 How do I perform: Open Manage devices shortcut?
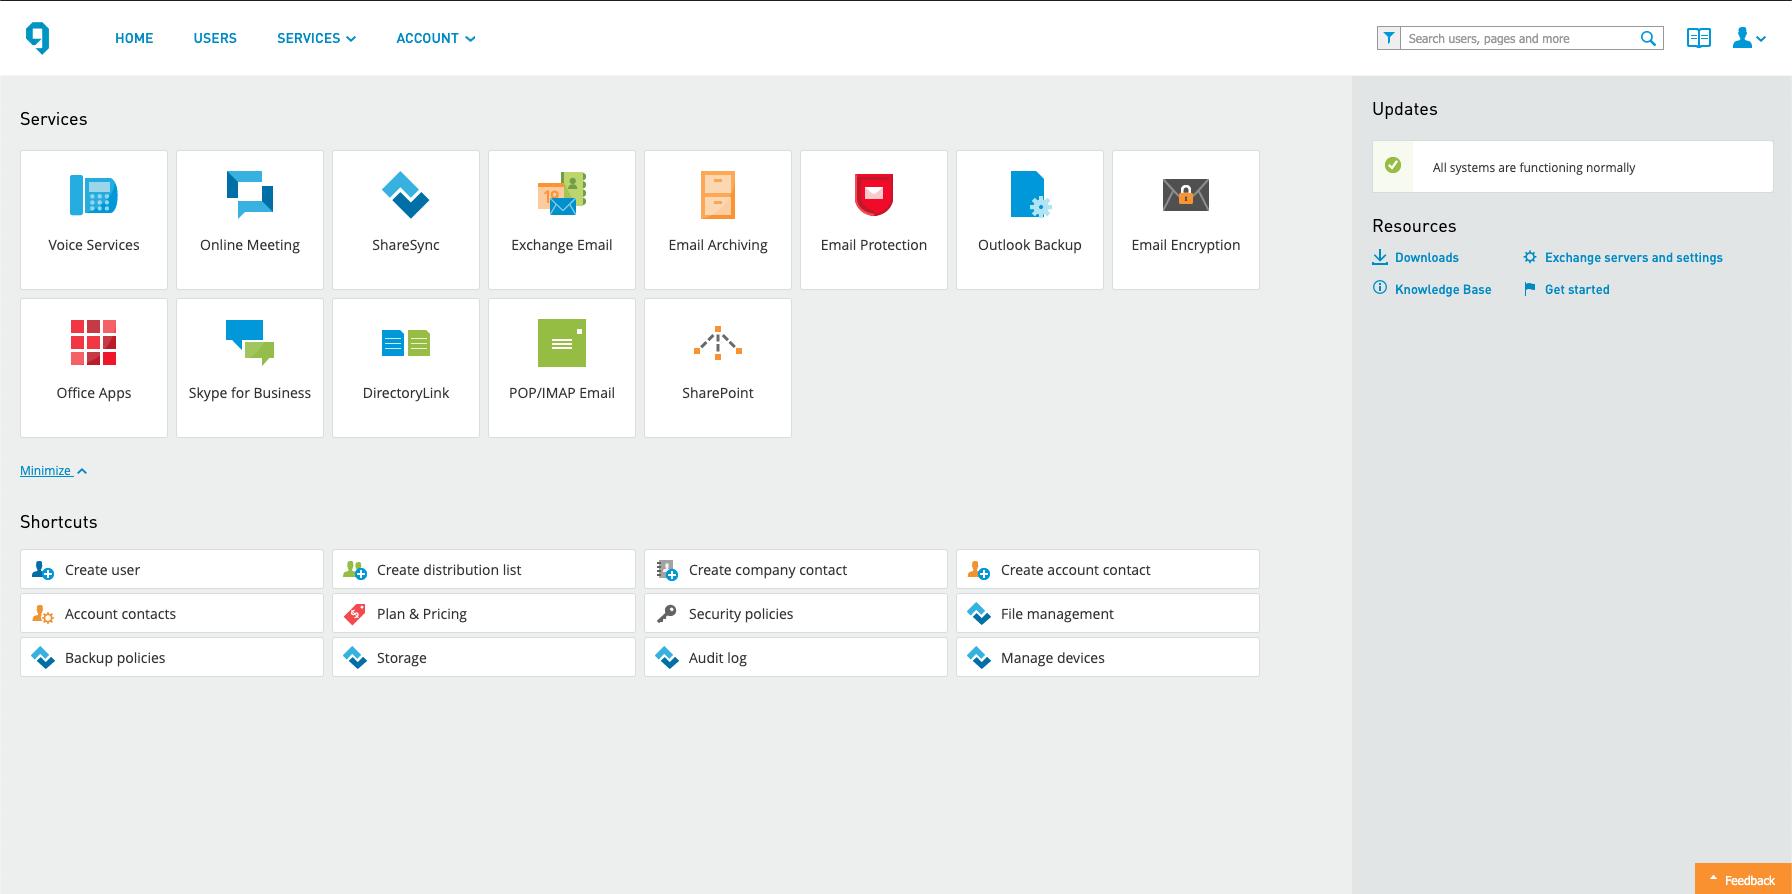click(x=1108, y=657)
